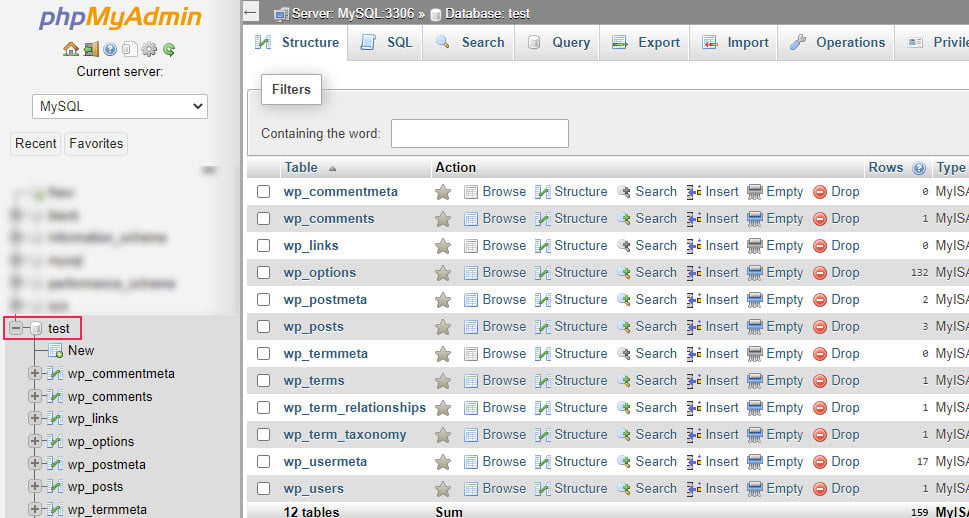The width and height of the screenshot is (969, 518).
Task: Check the wp_postmeta row checkbox
Action: pos(264,299)
